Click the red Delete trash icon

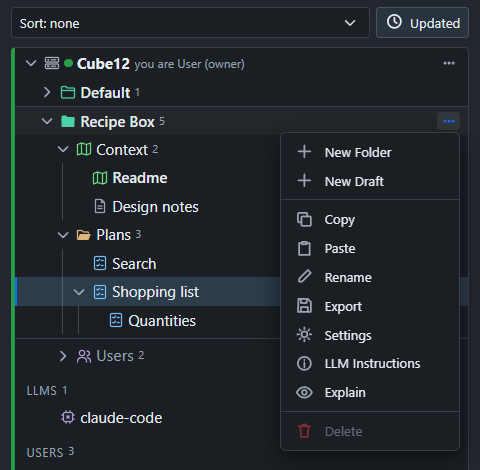click(304, 431)
